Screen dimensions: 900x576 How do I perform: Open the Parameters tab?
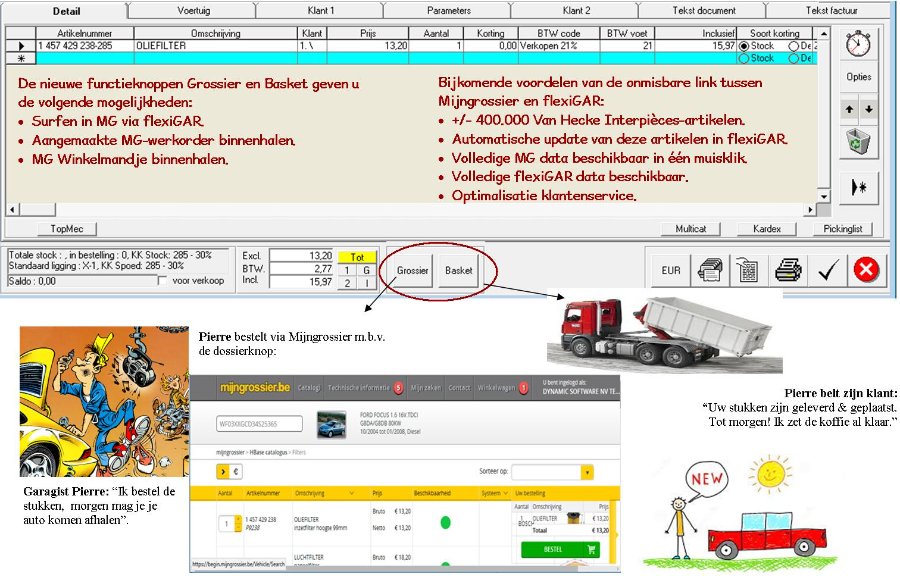(x=449, y=10)
